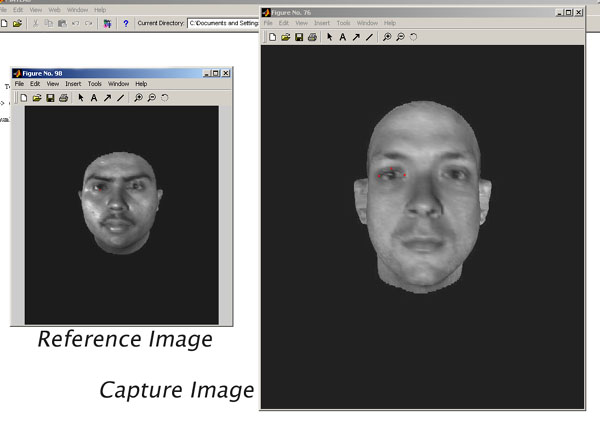The image size is (600, 421).
Task: Enable the Rotate 3D tool in Figure No. 98
Action: (x=165, y=98)
